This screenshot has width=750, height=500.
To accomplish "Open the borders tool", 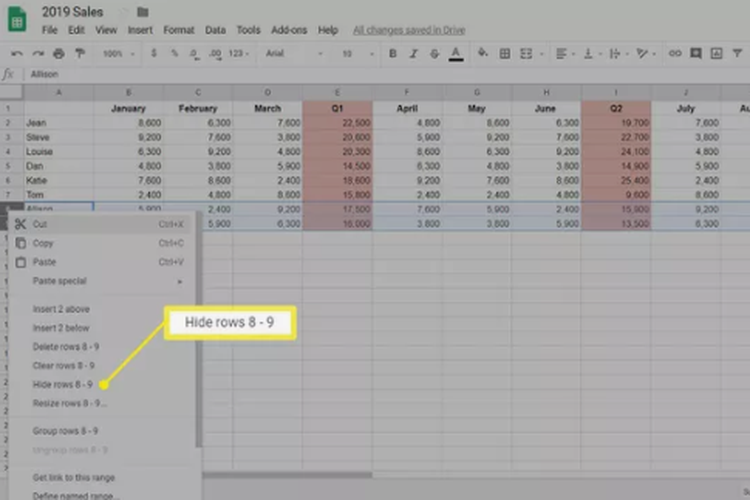I will click(x=504, y=54).
